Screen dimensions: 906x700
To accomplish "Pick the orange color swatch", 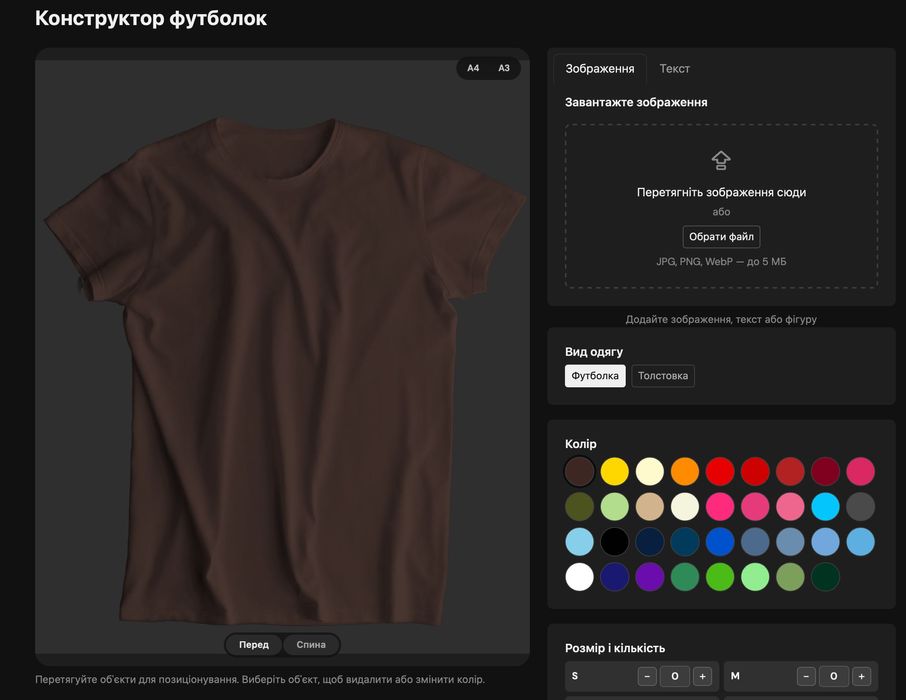I will 685,471.
